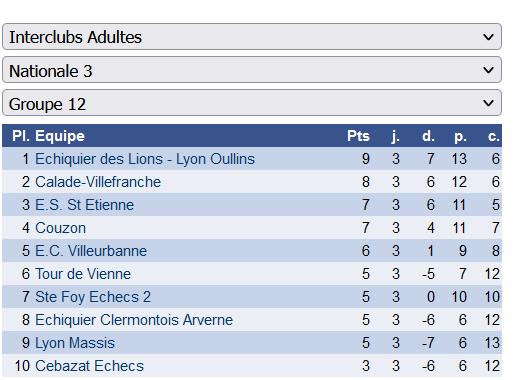Viewport: 531px width, 380px height.
Task: Open the Cebazat Echecs team page
Action: (90, 366)
